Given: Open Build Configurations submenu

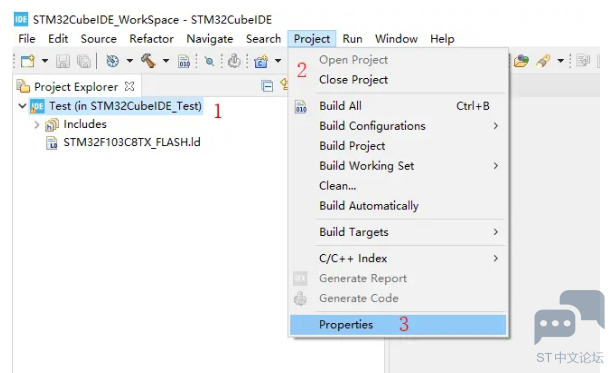Looking at the screenshot, I should [399, 126].
